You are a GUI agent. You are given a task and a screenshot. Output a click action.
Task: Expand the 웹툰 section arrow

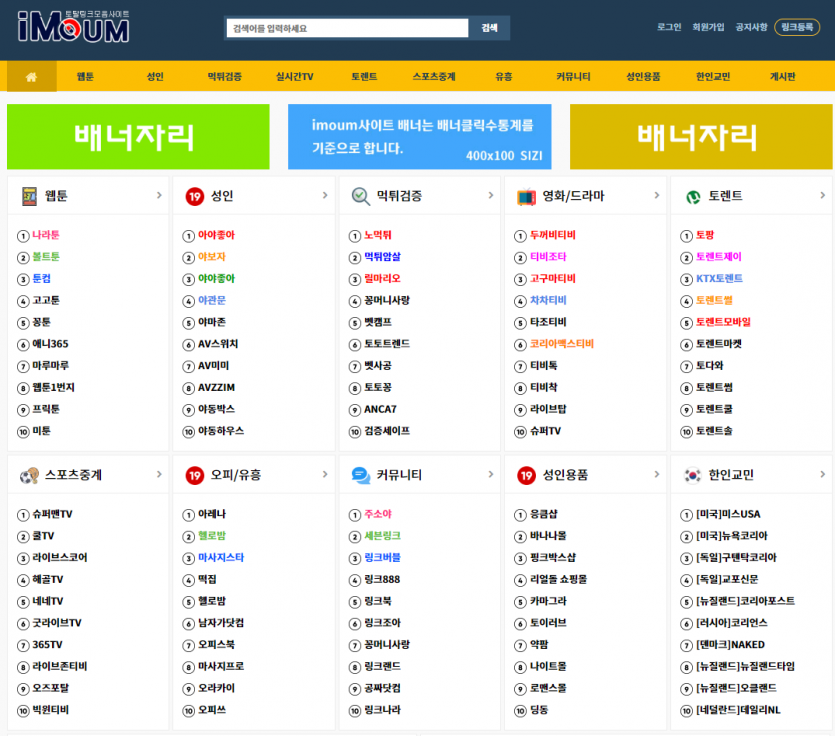159,195
